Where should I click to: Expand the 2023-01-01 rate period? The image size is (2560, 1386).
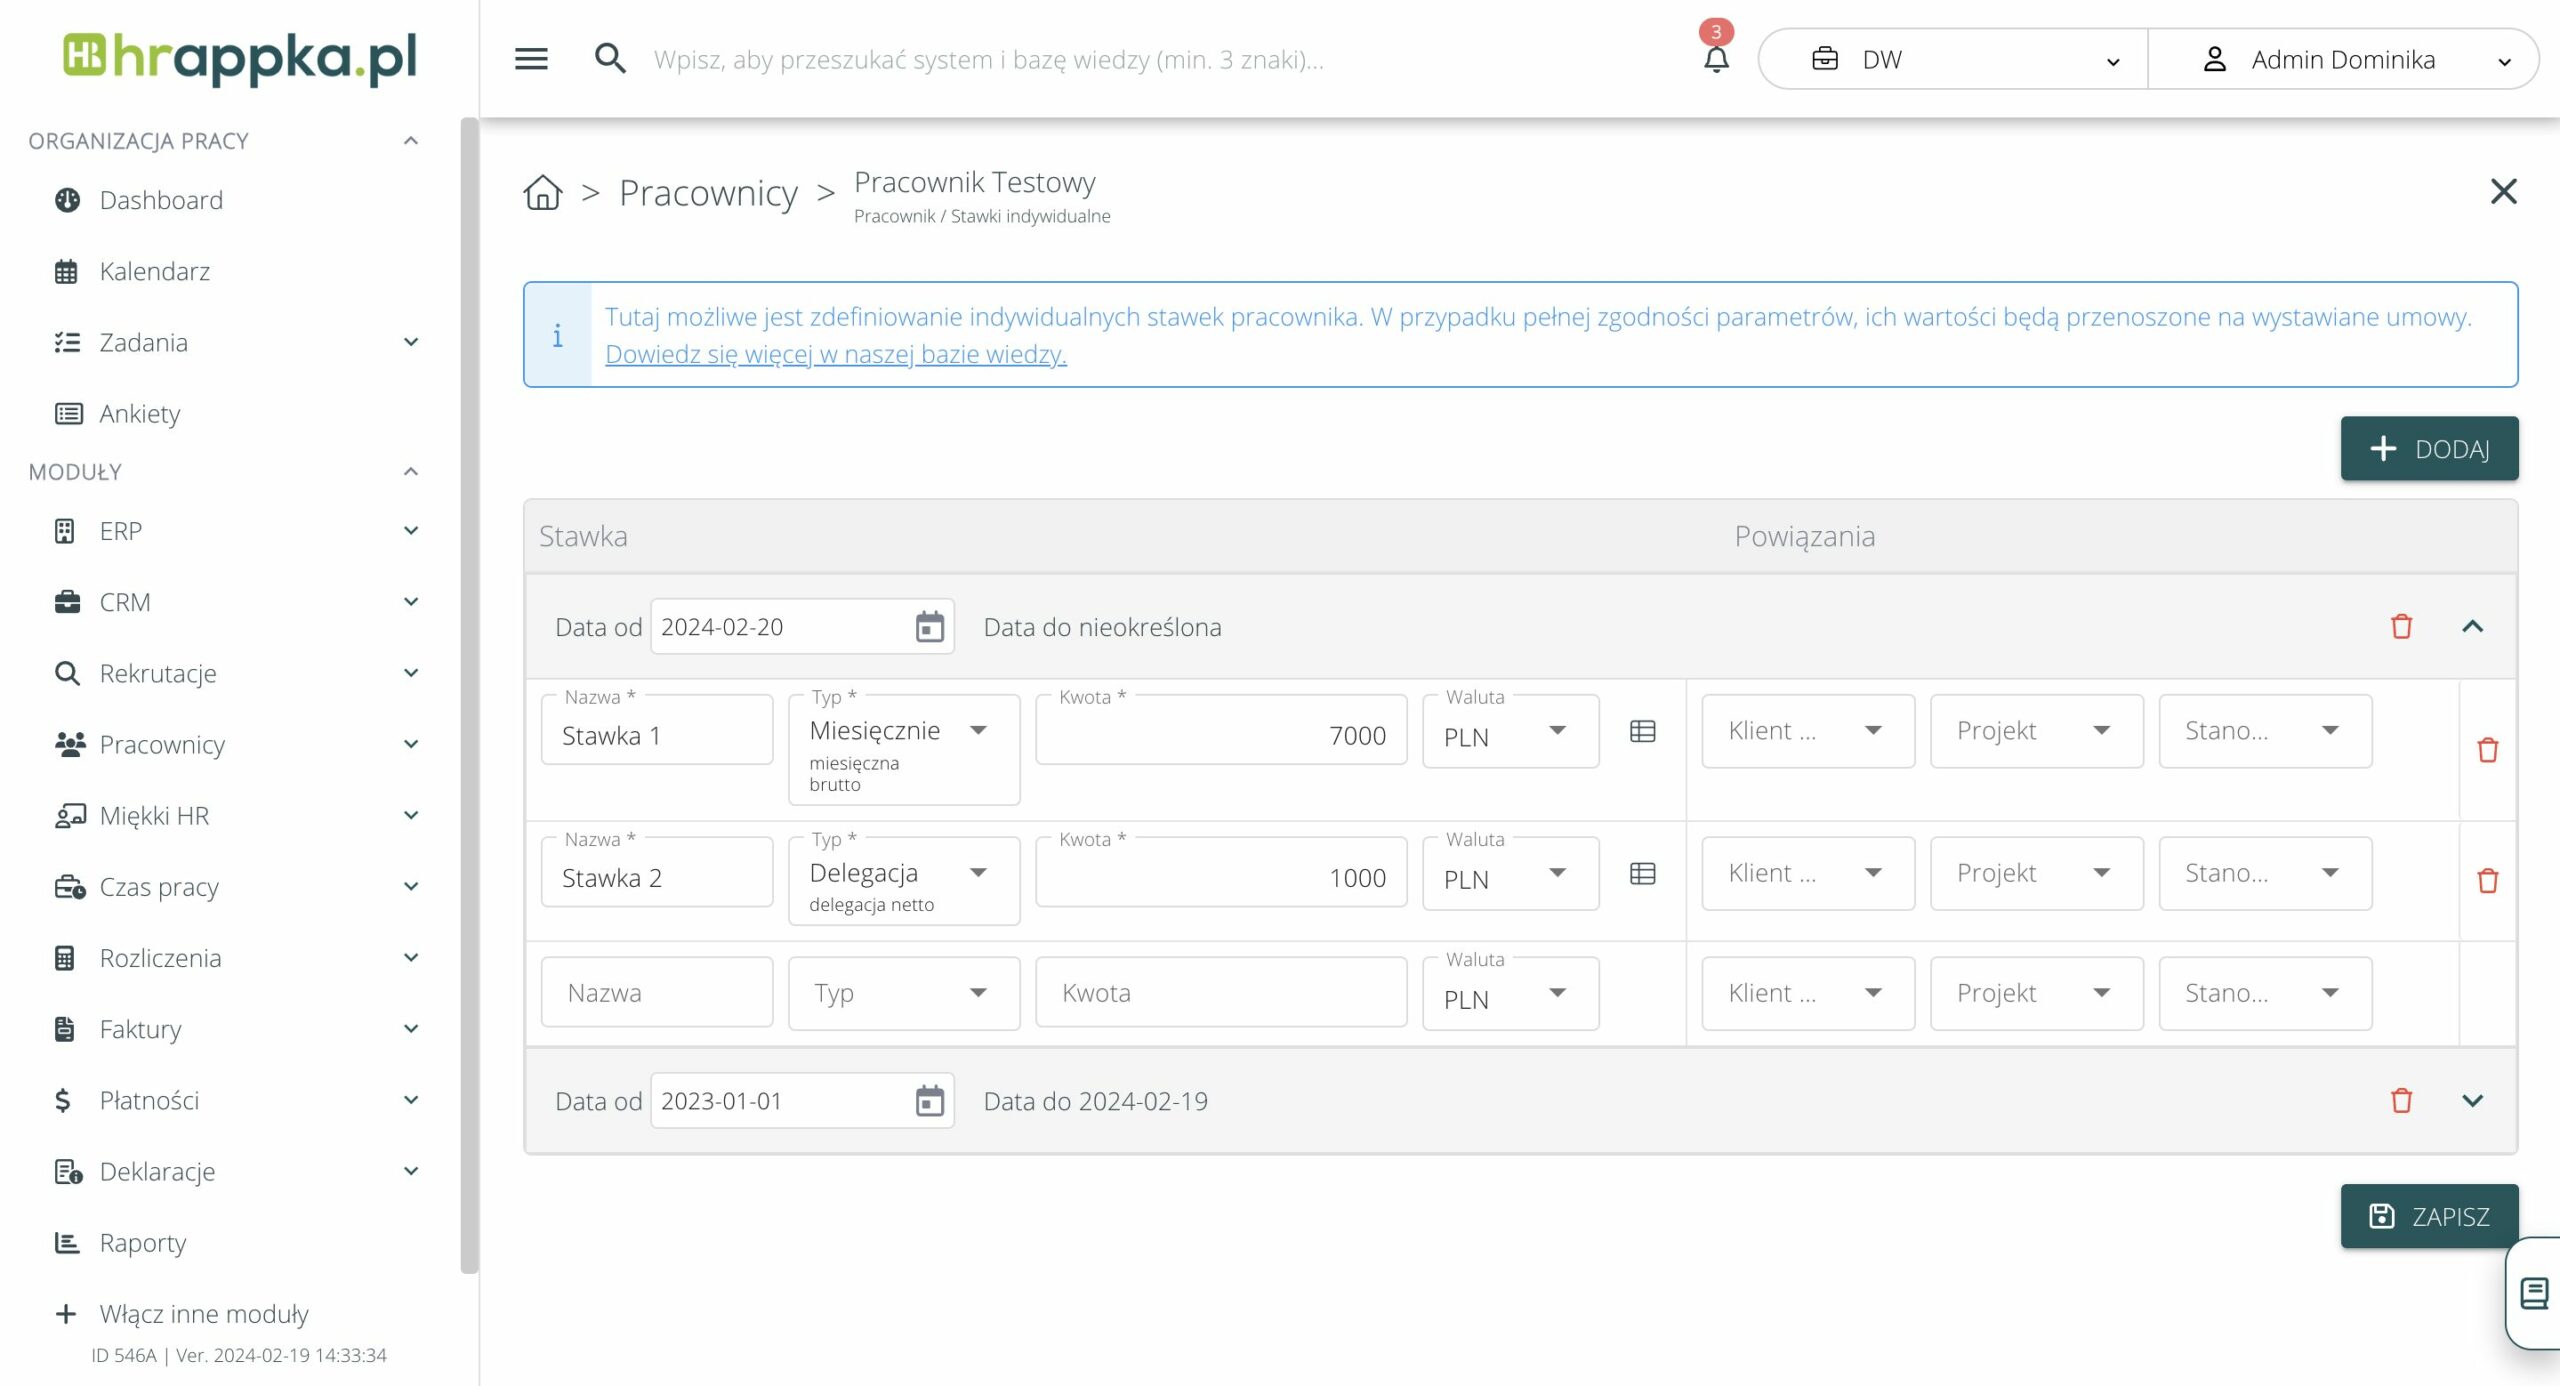2472,1101
